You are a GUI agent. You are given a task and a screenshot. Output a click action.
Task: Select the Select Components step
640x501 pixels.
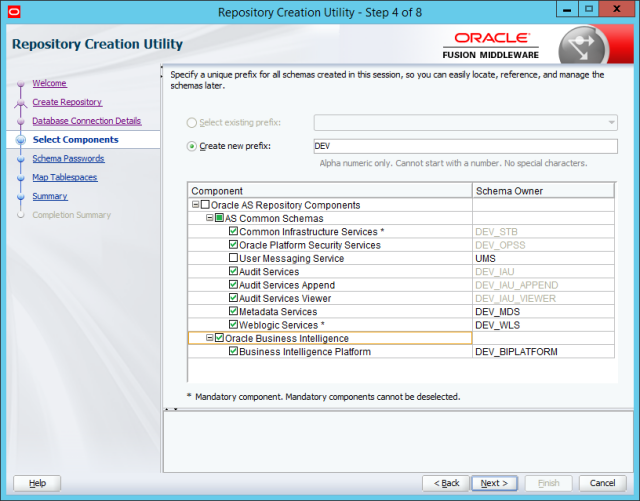point(76,140)
